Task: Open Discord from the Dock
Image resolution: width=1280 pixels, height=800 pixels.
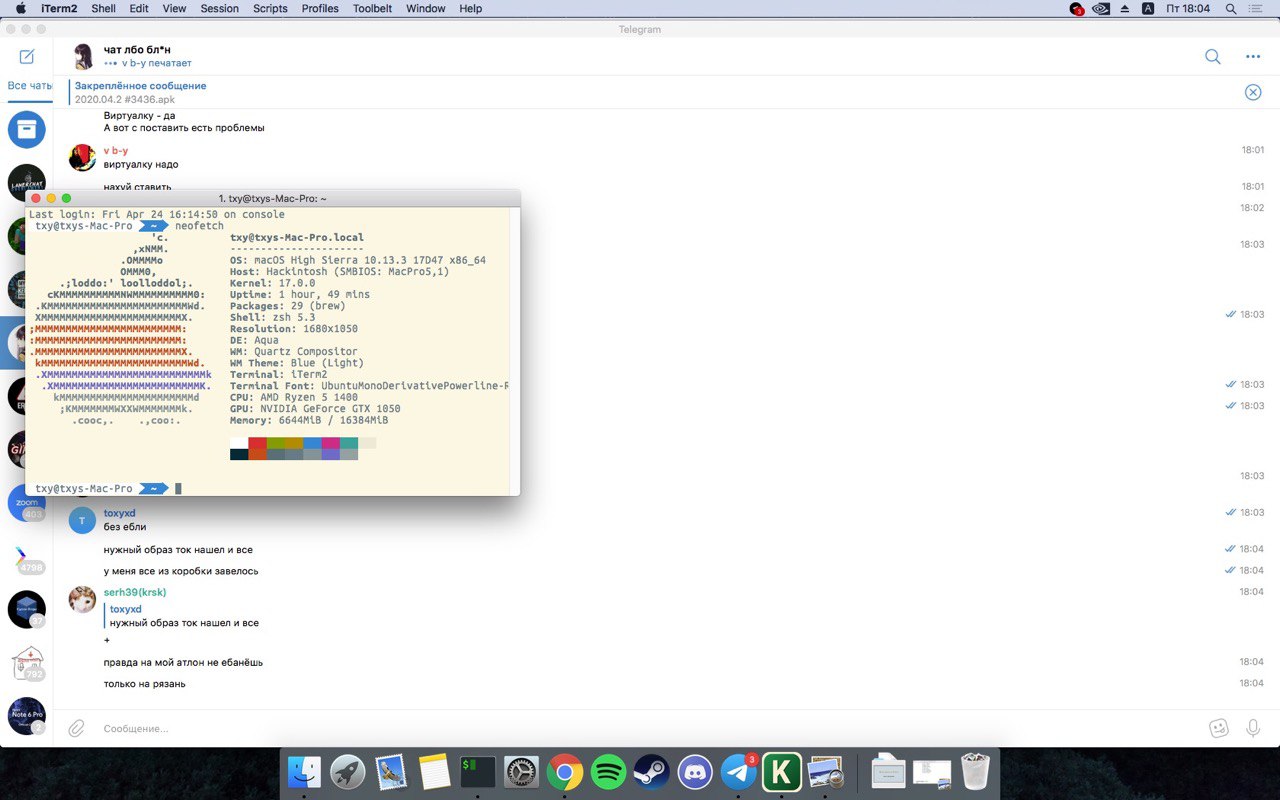Action: (695, 772)
